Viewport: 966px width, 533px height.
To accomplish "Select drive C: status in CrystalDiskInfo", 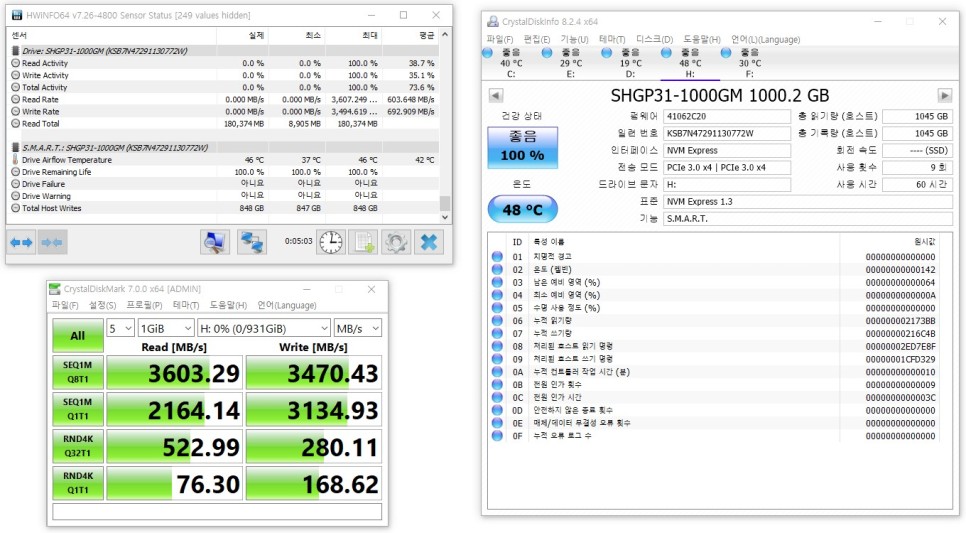I will click(x=511, y=63).
